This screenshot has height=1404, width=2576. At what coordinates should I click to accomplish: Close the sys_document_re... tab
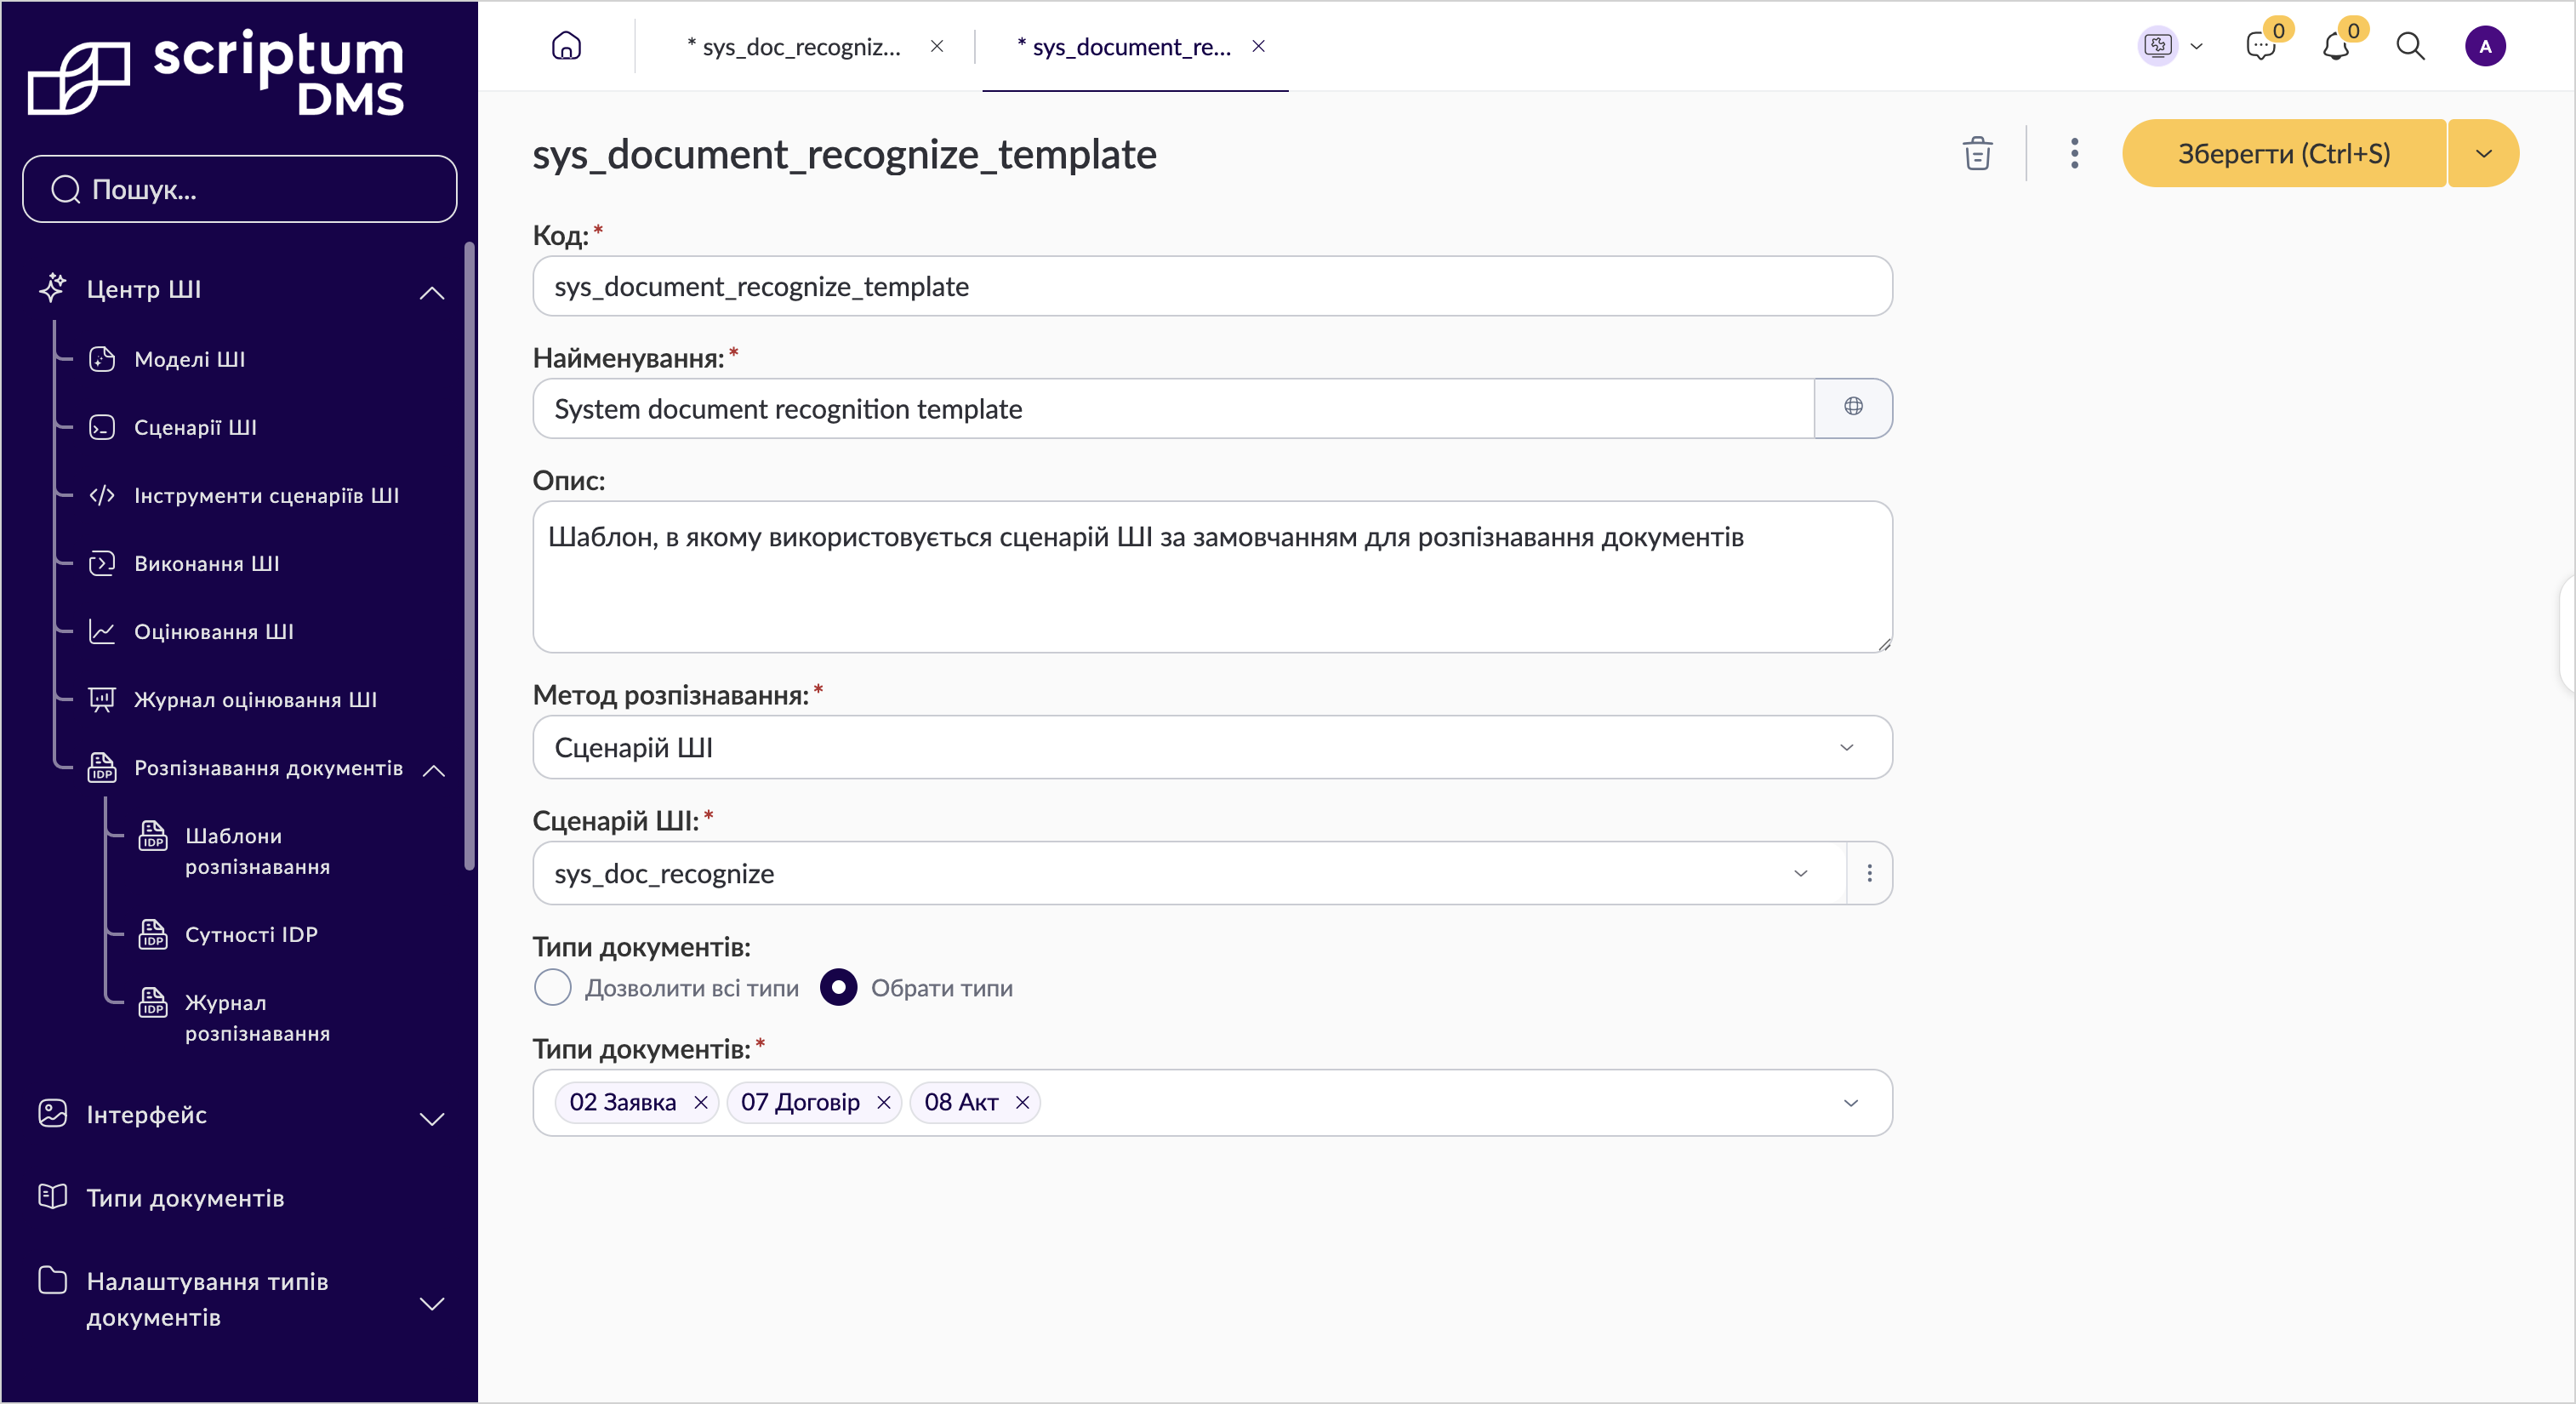[1259, 46]
